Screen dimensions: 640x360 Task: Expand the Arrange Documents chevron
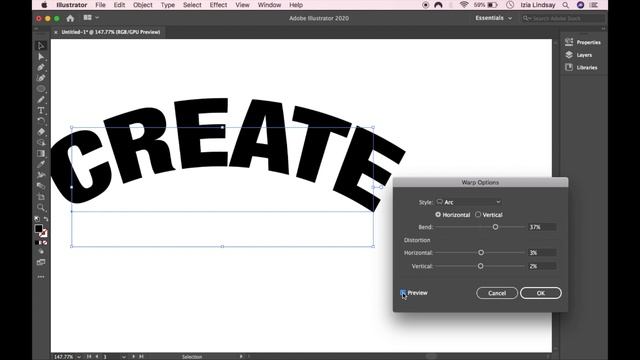[x=97, y=18]
